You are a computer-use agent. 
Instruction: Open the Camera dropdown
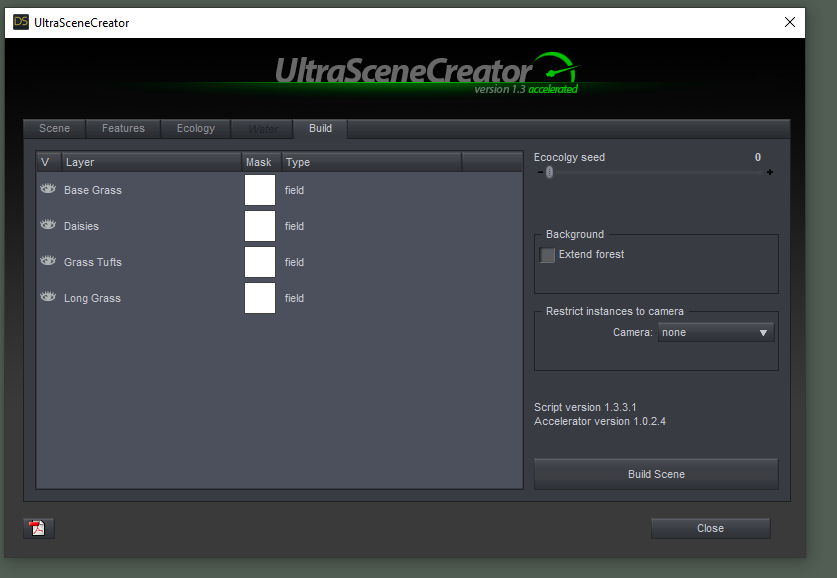716,332
